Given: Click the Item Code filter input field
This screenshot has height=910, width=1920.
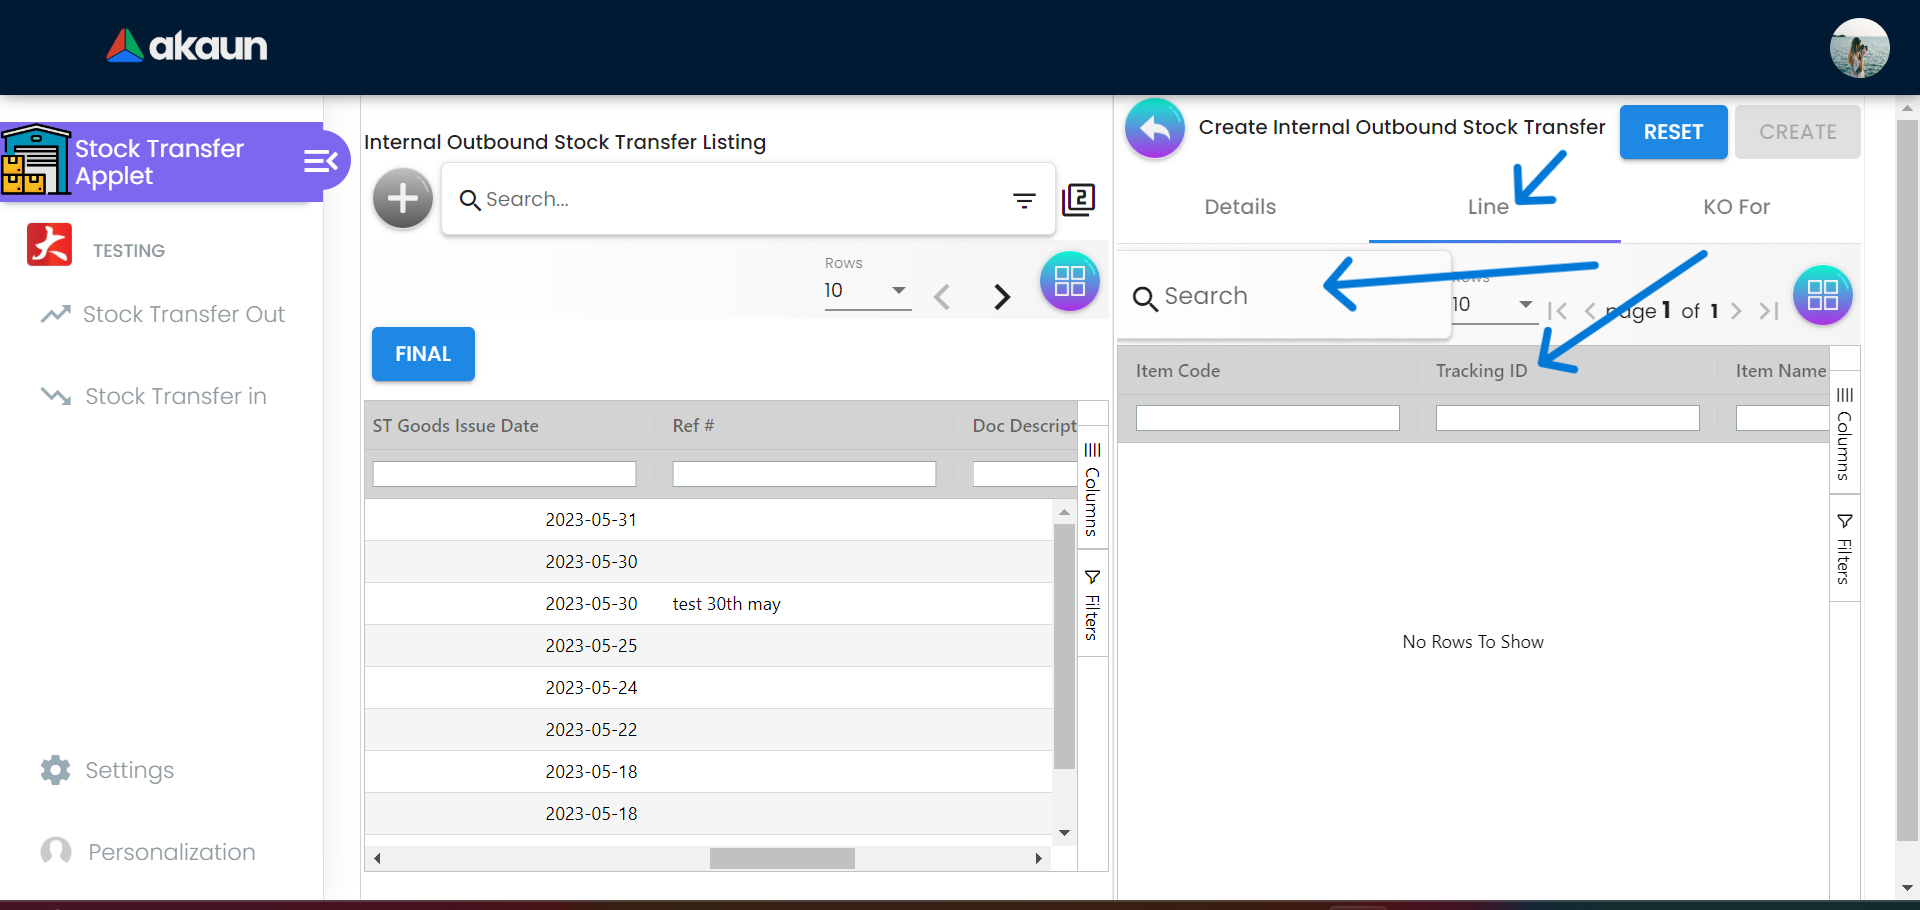Looking at the screenshot, I should [1267, 418].
